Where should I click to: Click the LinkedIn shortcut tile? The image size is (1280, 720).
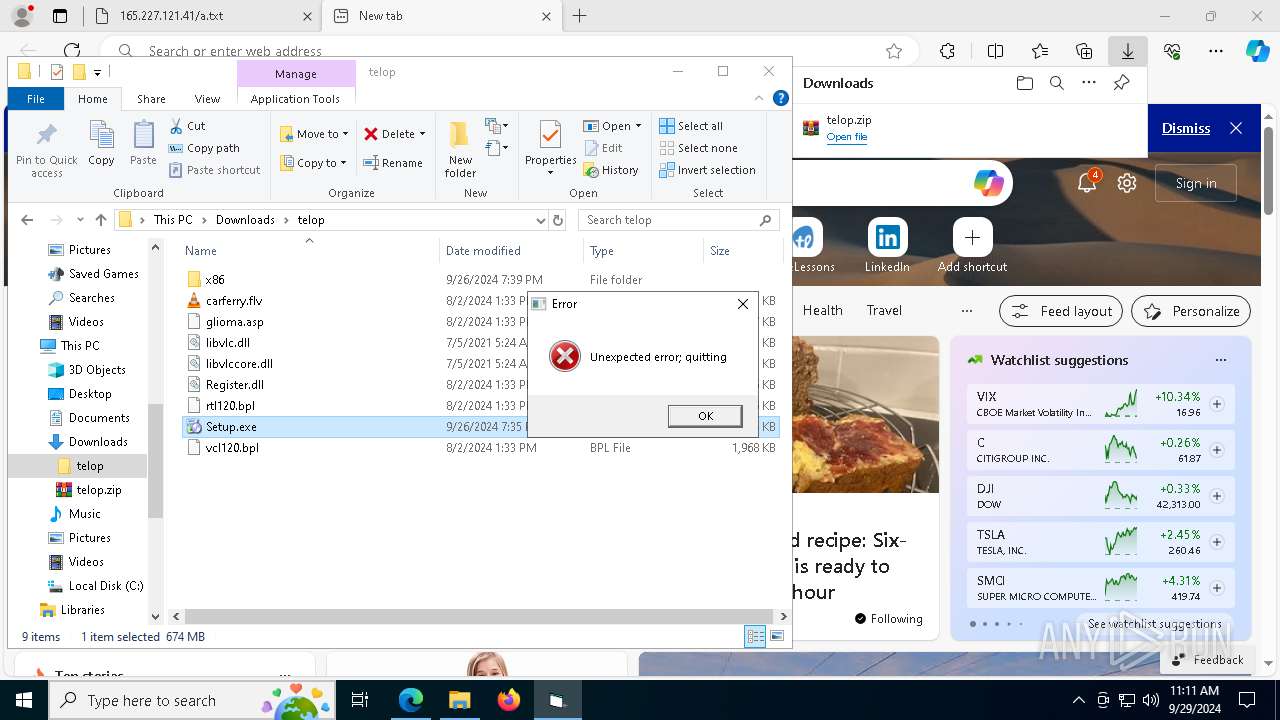[887, 246]
